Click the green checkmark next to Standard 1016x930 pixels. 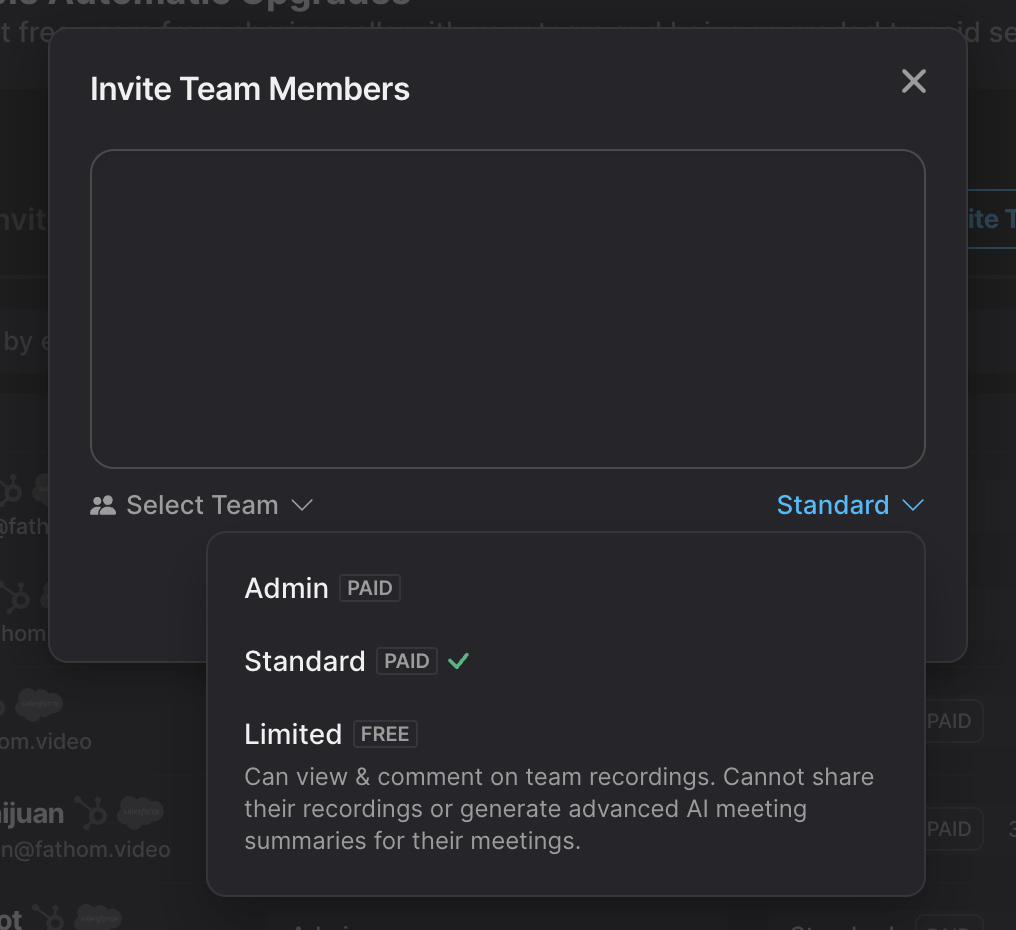click(458, 662)
